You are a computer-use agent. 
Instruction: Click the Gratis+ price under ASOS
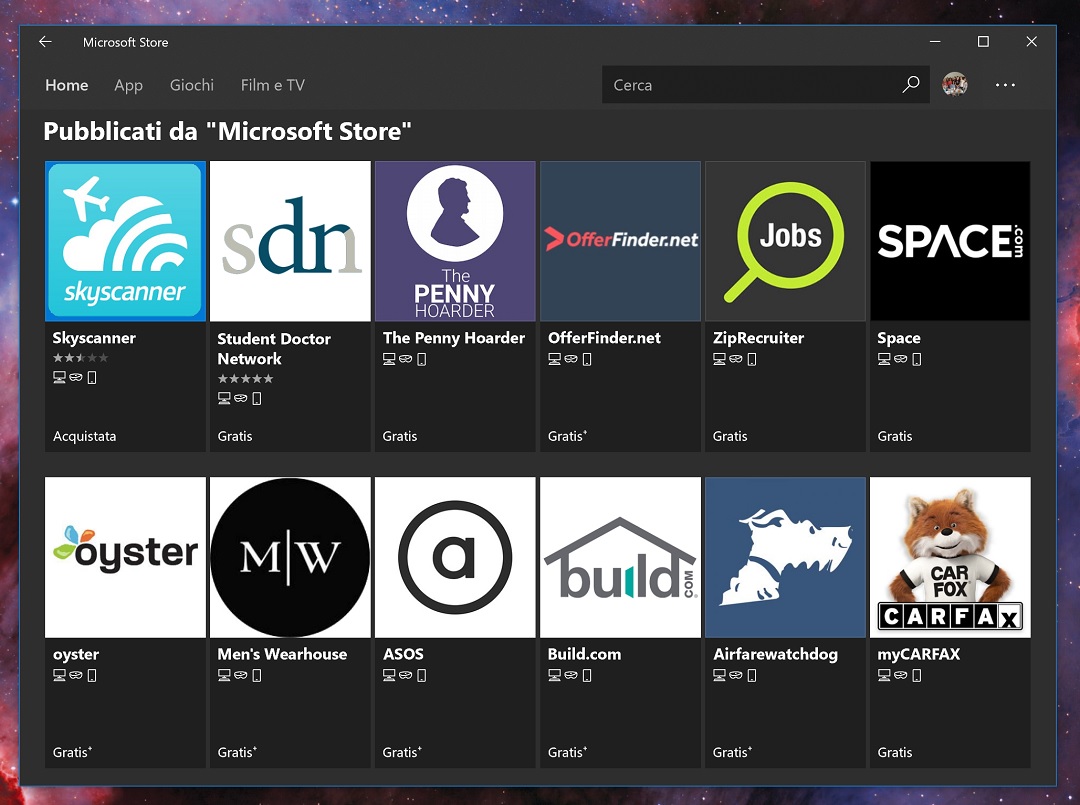click(402, 752)
